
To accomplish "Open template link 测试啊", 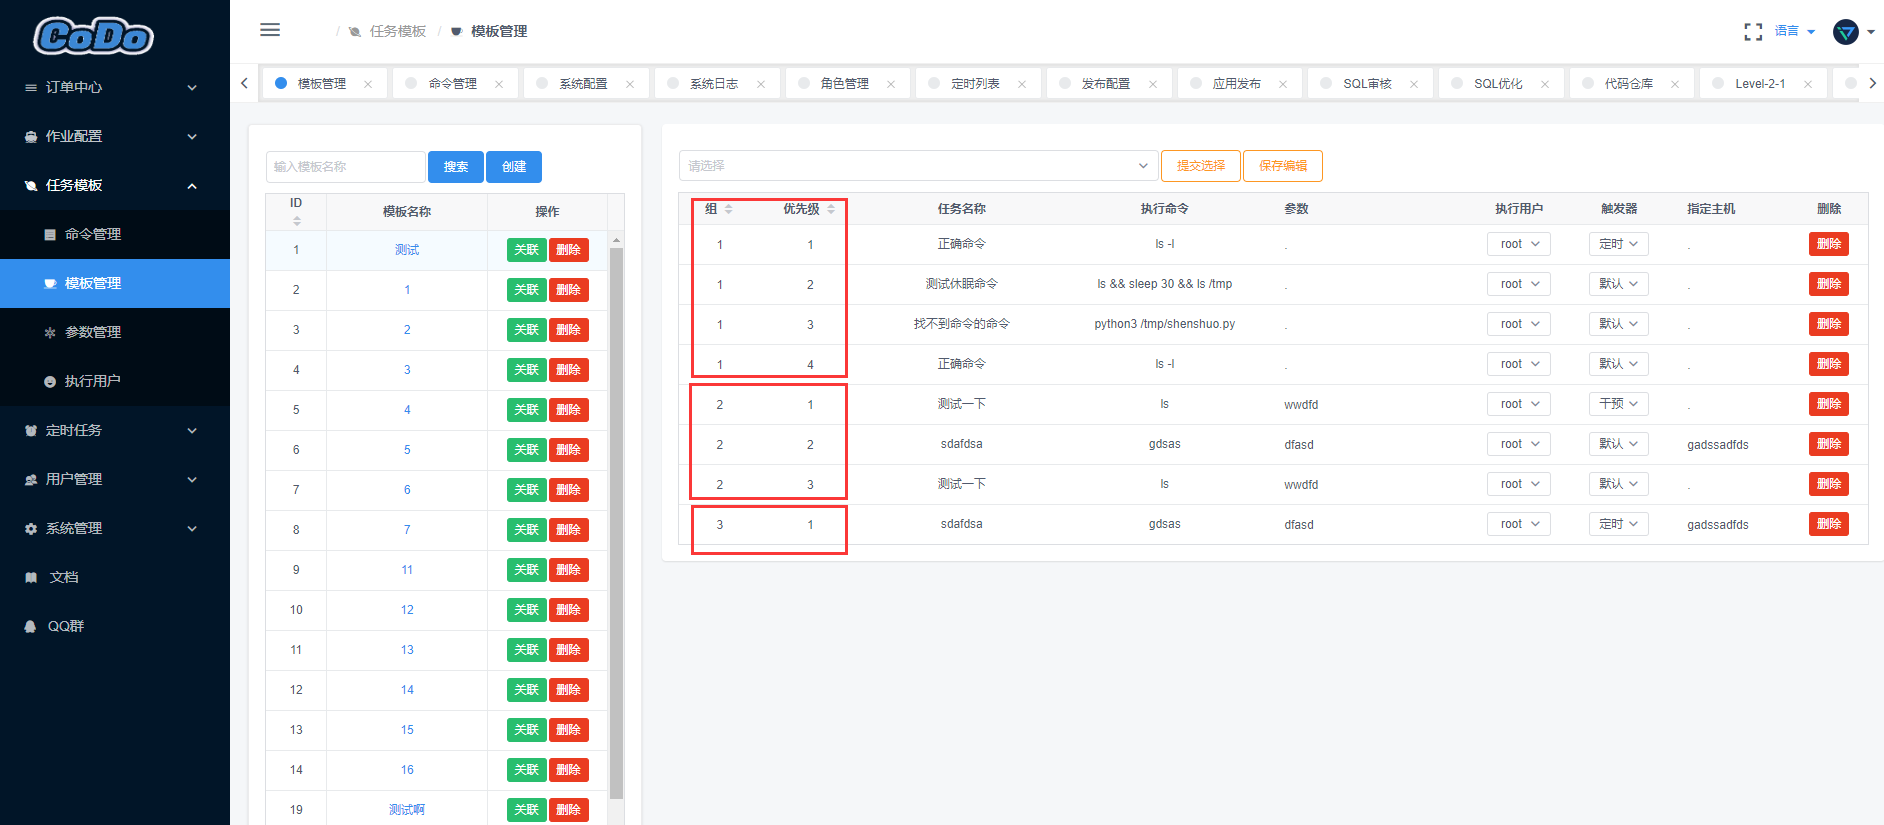I will coord(407,810).
